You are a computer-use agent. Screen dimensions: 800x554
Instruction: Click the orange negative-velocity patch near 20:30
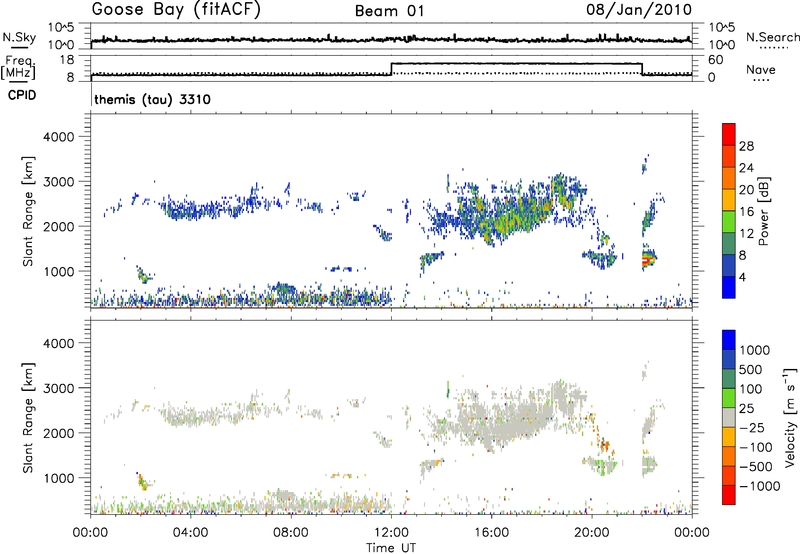[x=605, y=446]
